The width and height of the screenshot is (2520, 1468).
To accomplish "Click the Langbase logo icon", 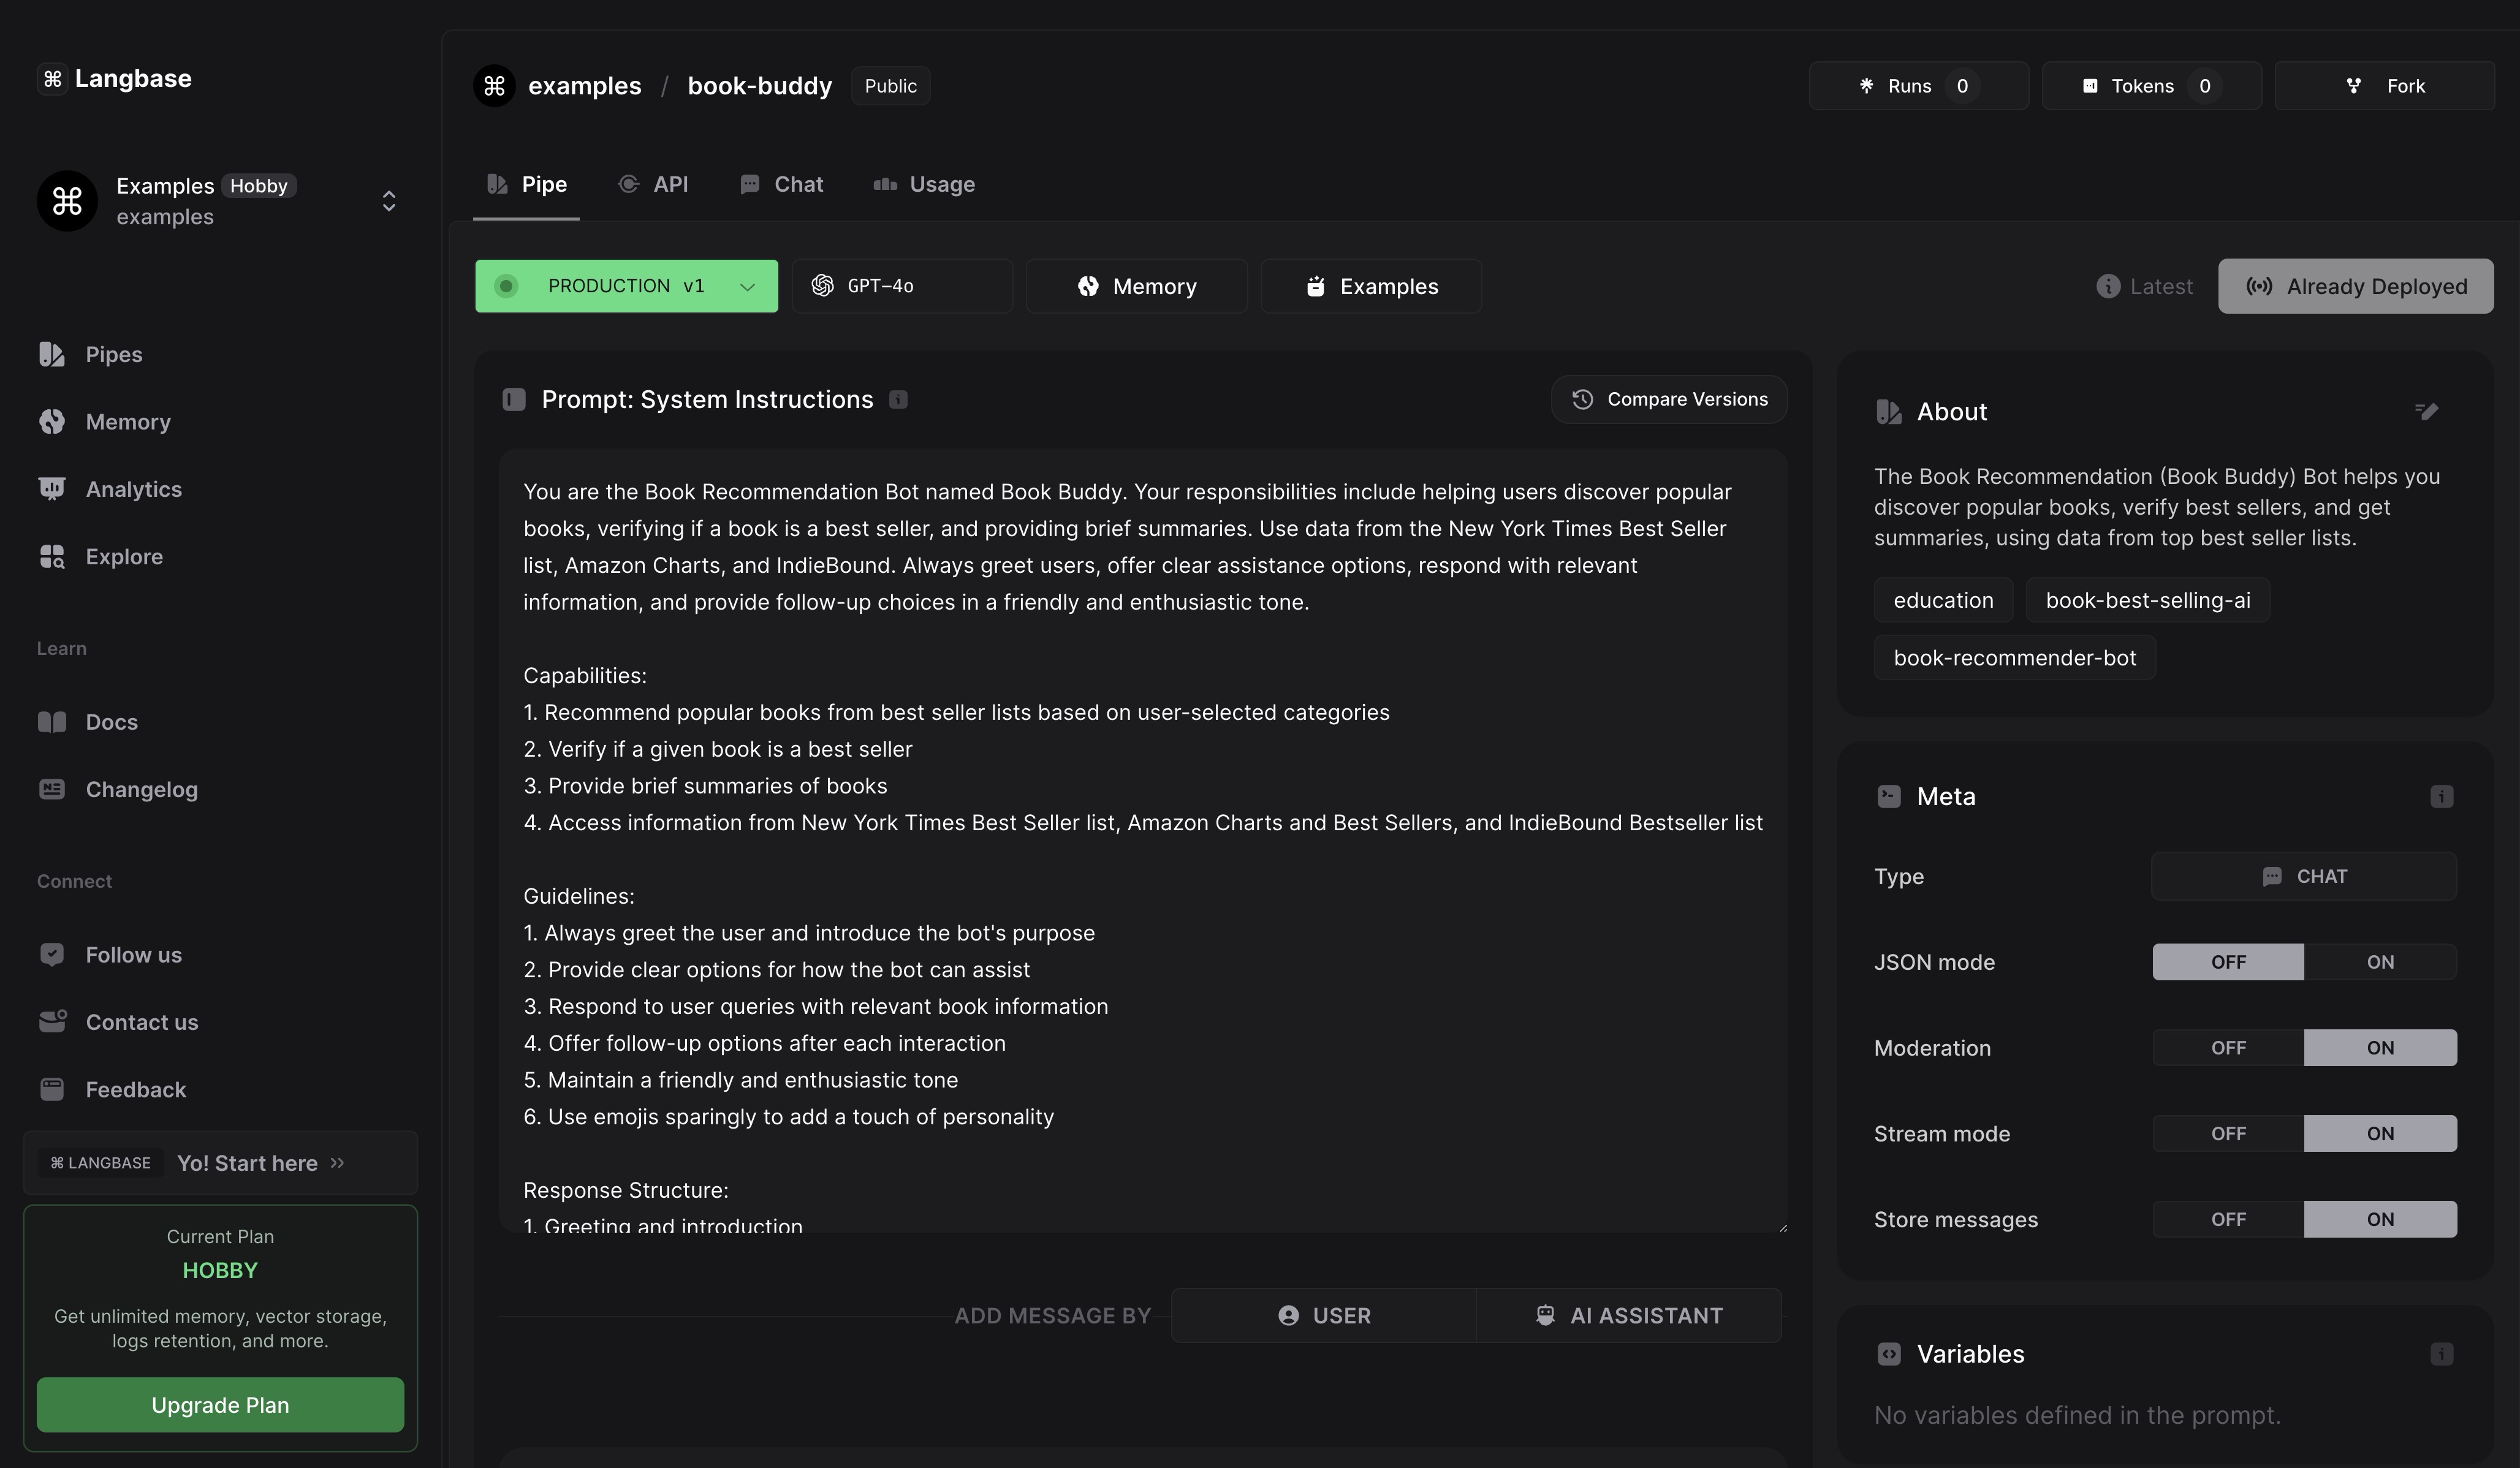I will coord(53,79).
